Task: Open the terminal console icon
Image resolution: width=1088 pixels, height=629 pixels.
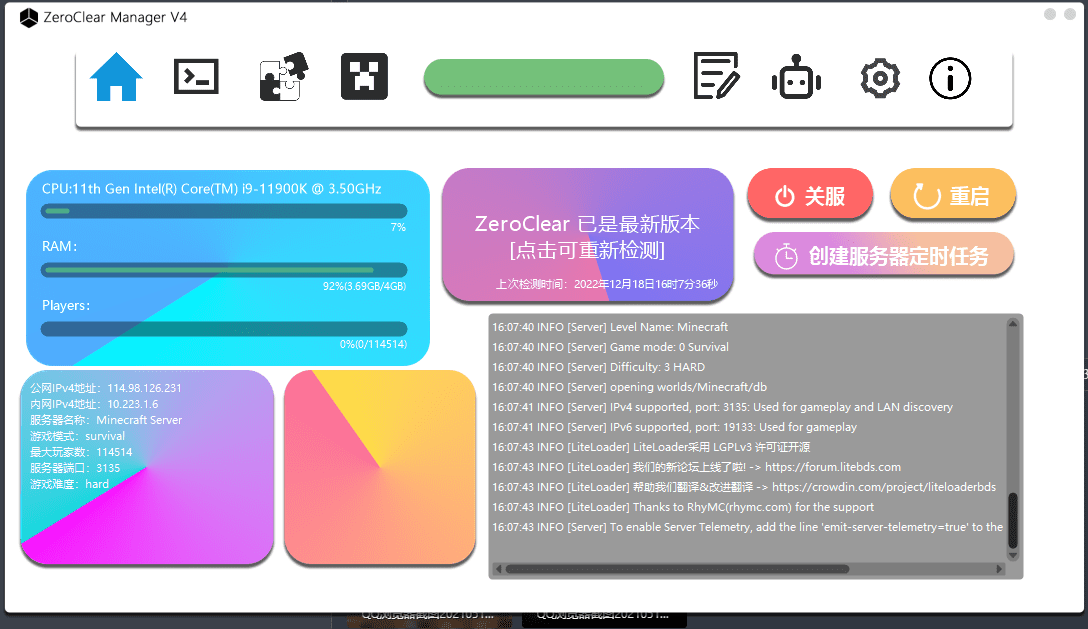Action: coord(196,76)
